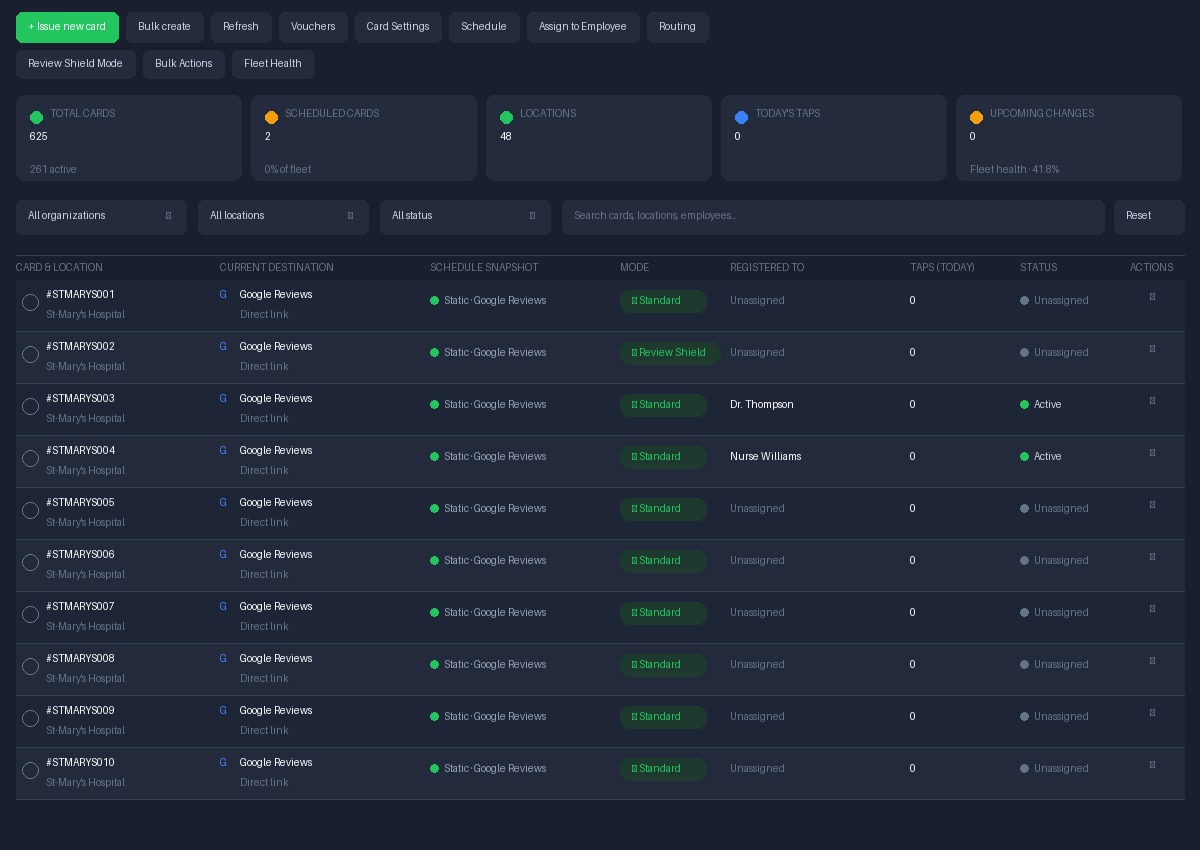The width and height of the screenshot is (1200, 850).
Task: Tick the checkbox for card #STMARYS004
Action: click(30, 458)
